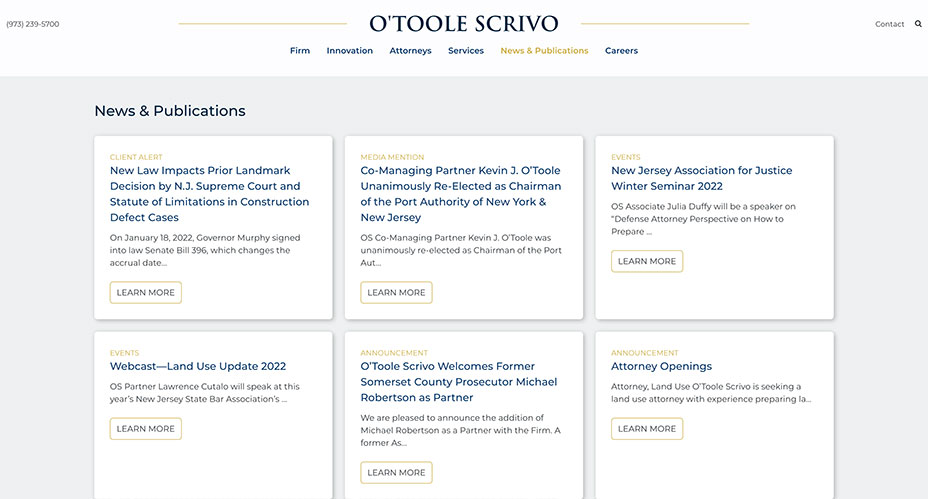Click Learn More under construction defect alert
The width and height of the screenshot is (928, 499).
click(146, 292)
